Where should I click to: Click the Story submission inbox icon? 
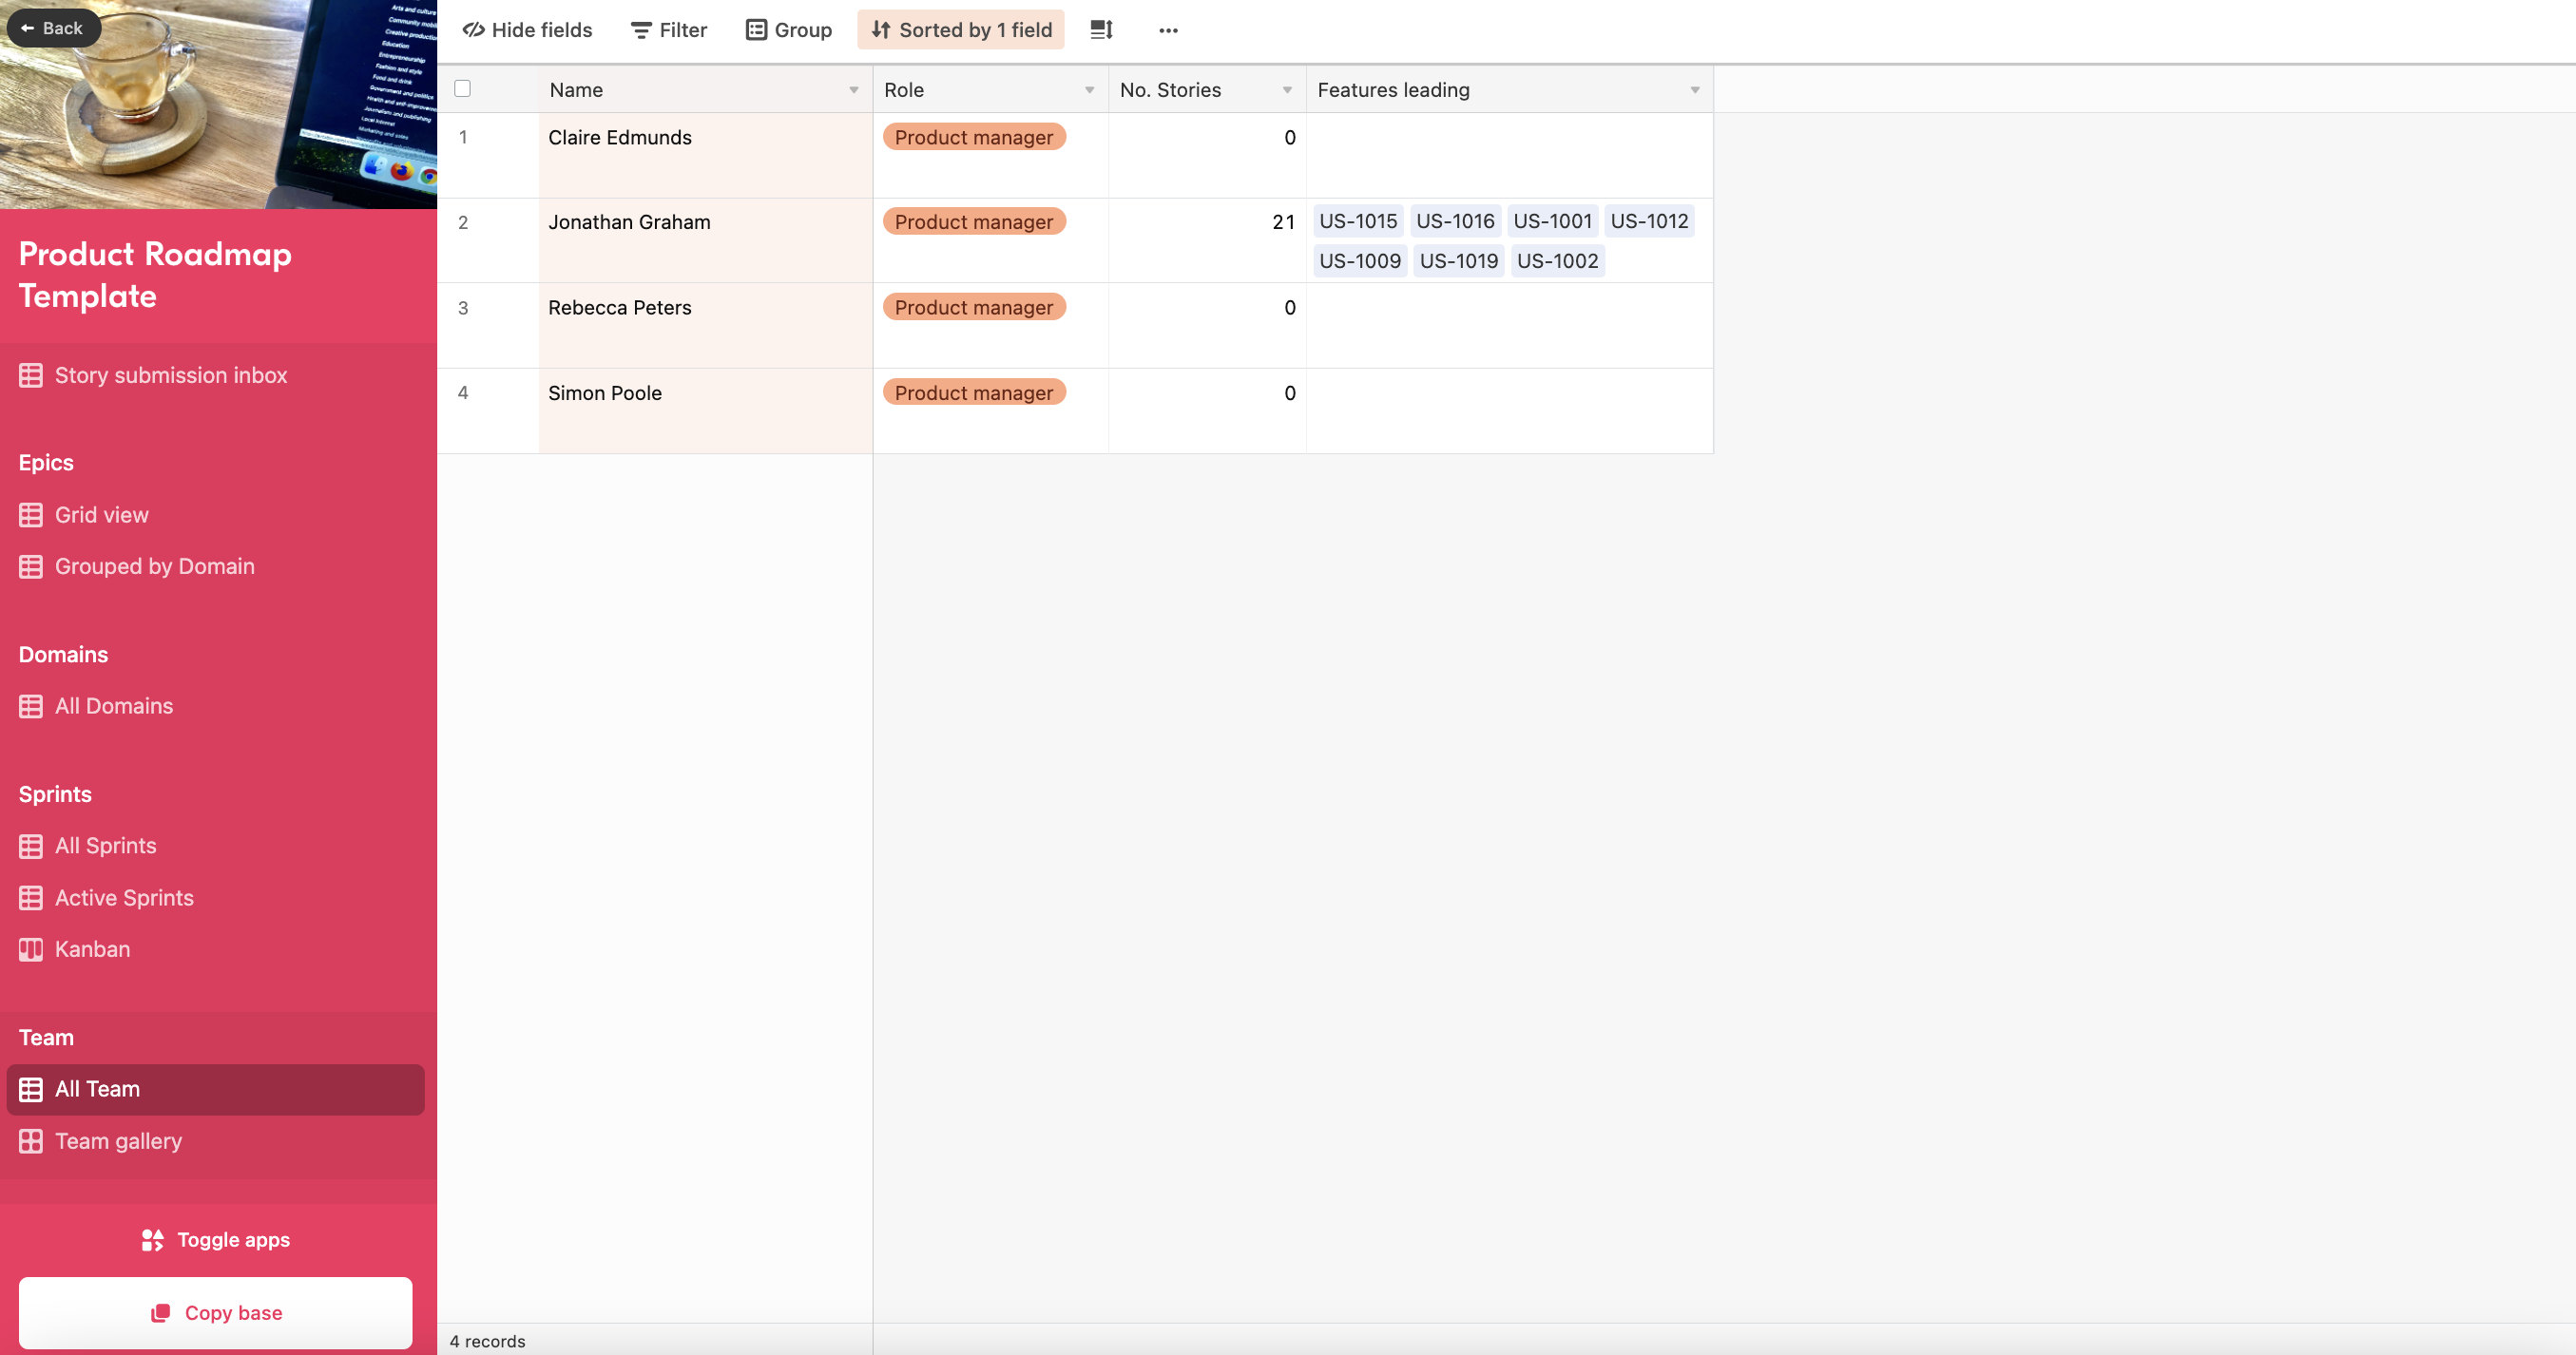coord(30,372)
